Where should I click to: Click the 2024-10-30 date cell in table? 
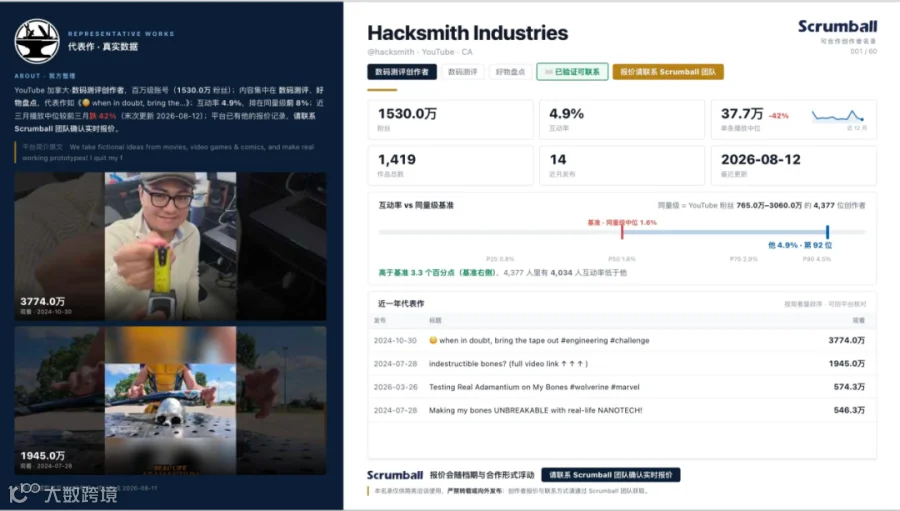395,340
